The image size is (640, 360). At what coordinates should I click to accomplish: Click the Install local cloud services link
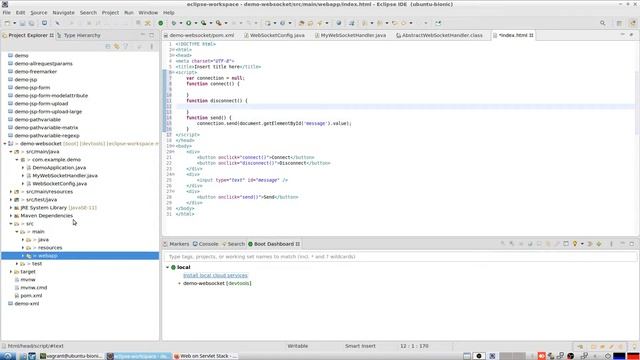click(x=215, y=276)
